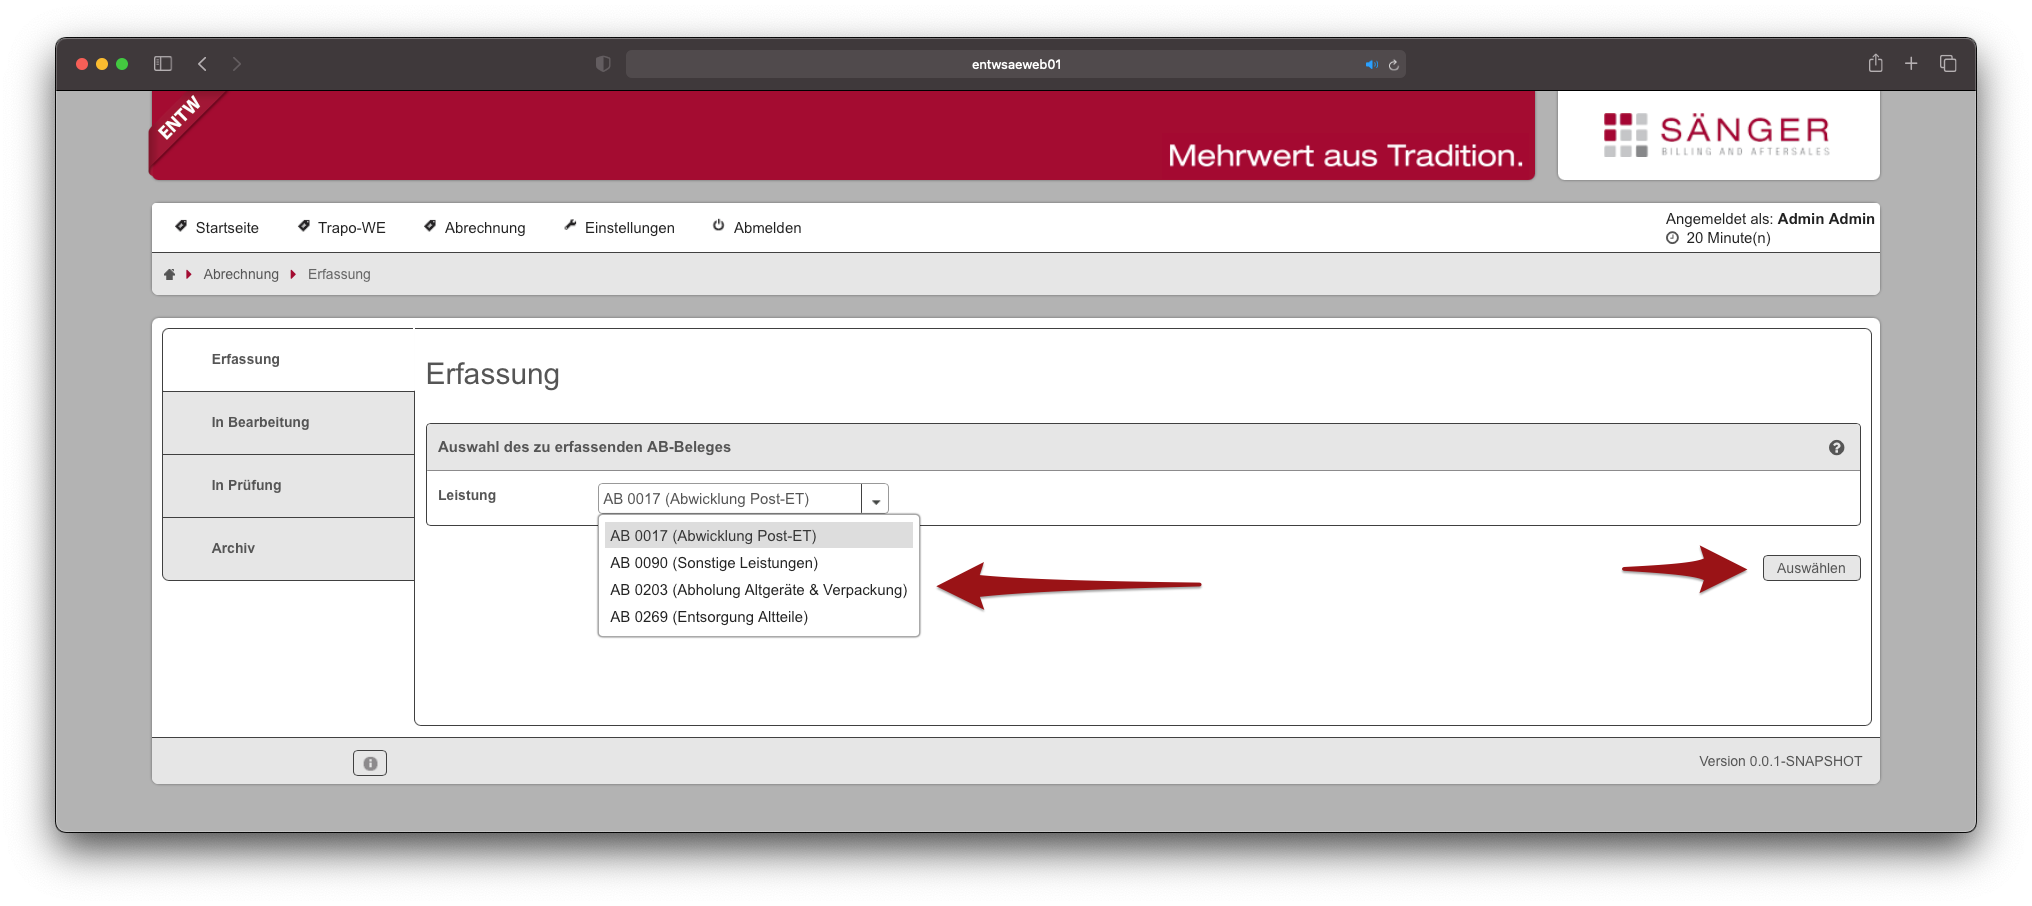The image size is (2032, 906).
Task: Click the home icon in breadcrumb
Action: [x=169, y=274]
